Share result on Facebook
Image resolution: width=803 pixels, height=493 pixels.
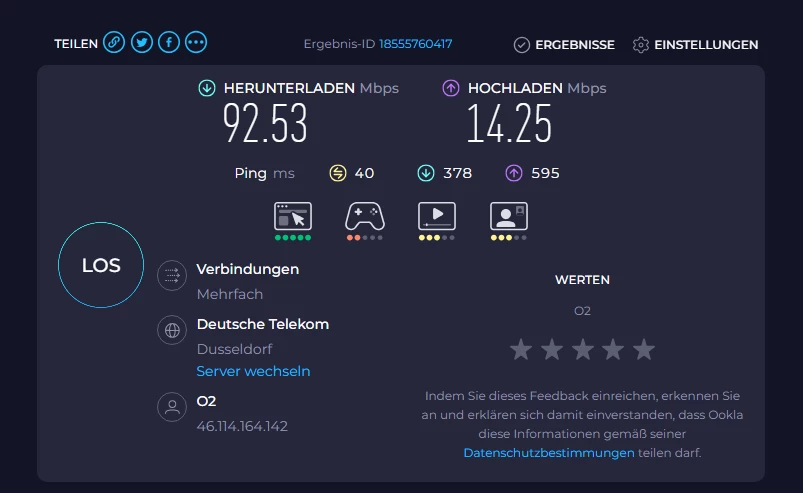coord(169,42)
